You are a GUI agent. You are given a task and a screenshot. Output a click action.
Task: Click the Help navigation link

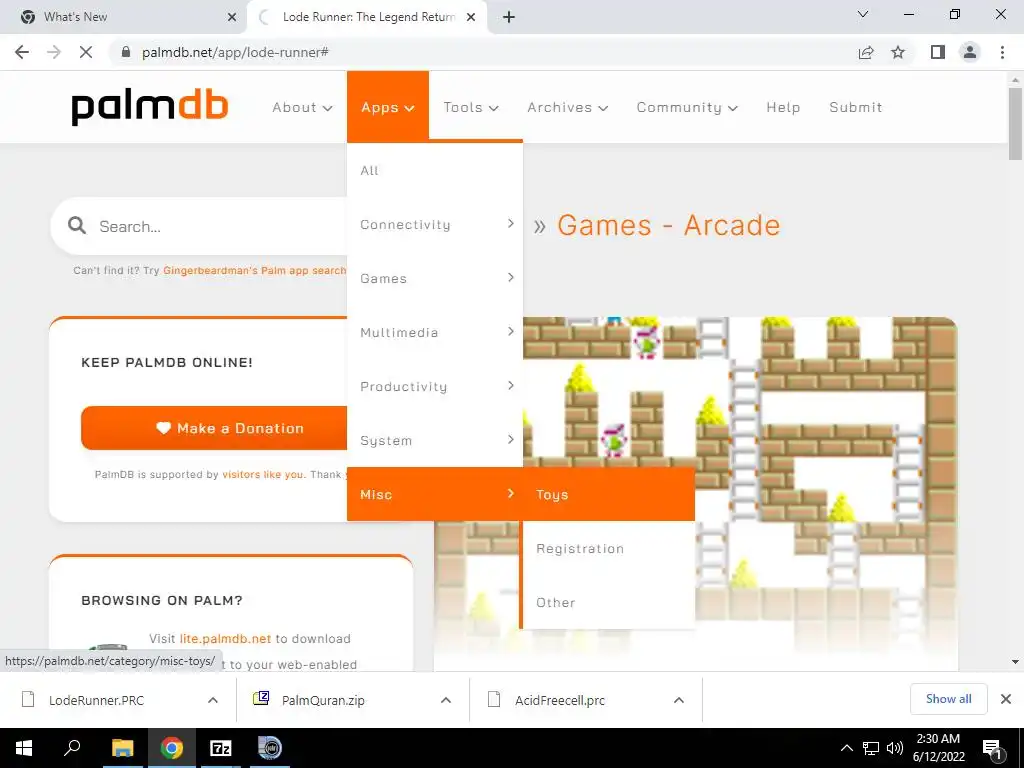(x=783, y=107)
